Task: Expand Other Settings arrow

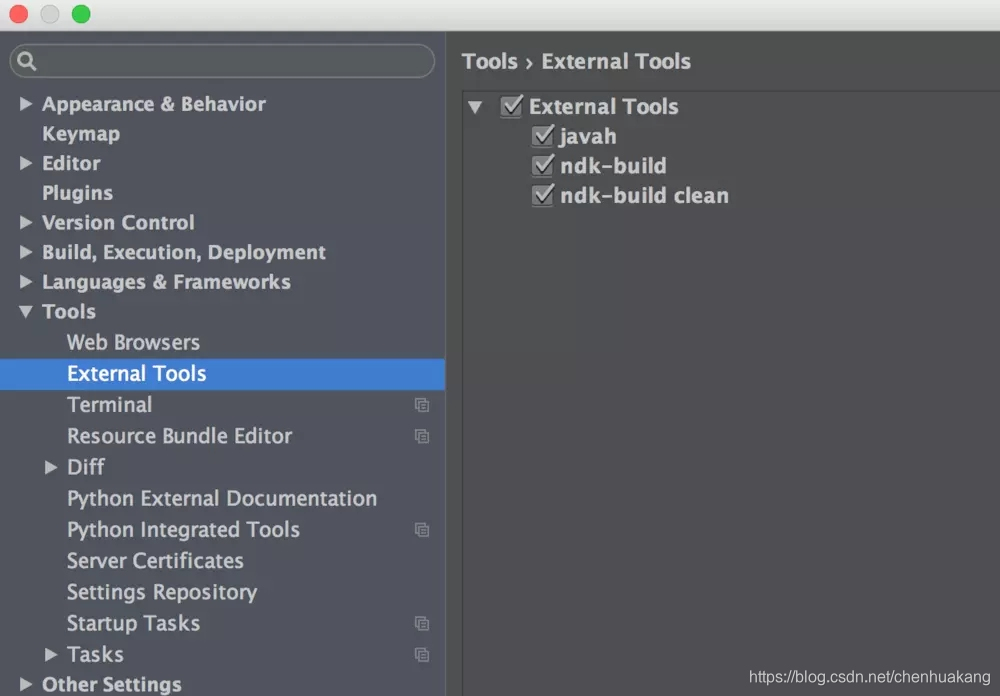Action: [26, 684]
